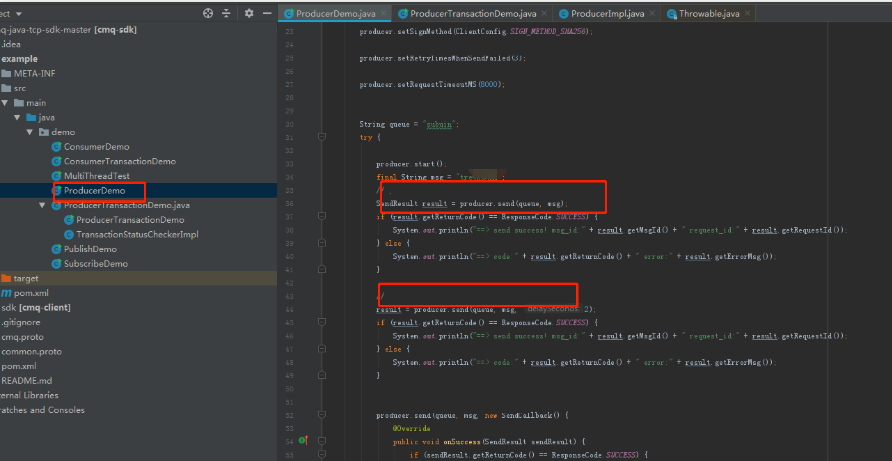Switch to the Throwable.java tab
Image resolution: width=892 pixels, height=461 pixels.
coord(711,14)
